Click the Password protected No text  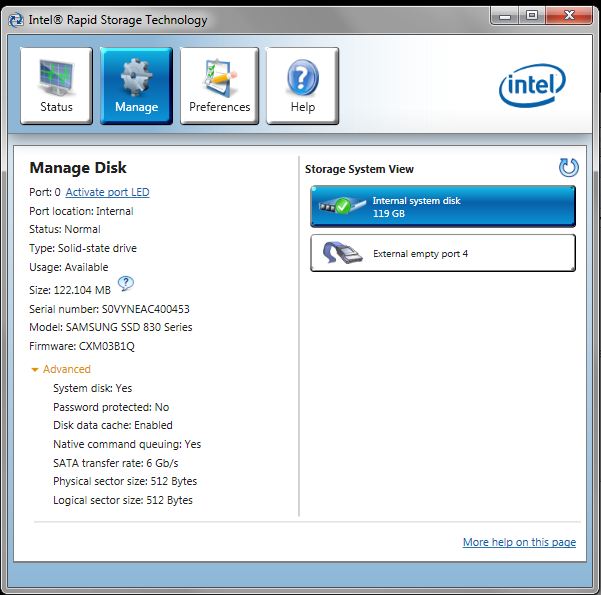click(111, 407)
